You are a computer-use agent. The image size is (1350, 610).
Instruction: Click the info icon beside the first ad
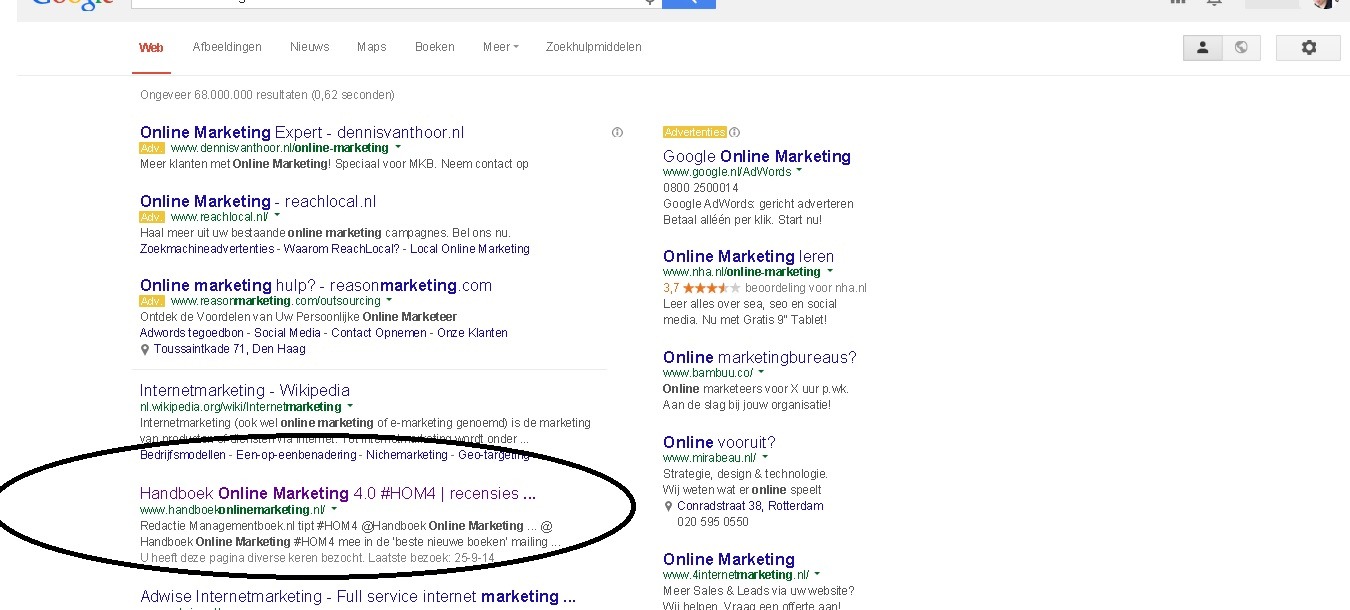(x=617, y=132)
